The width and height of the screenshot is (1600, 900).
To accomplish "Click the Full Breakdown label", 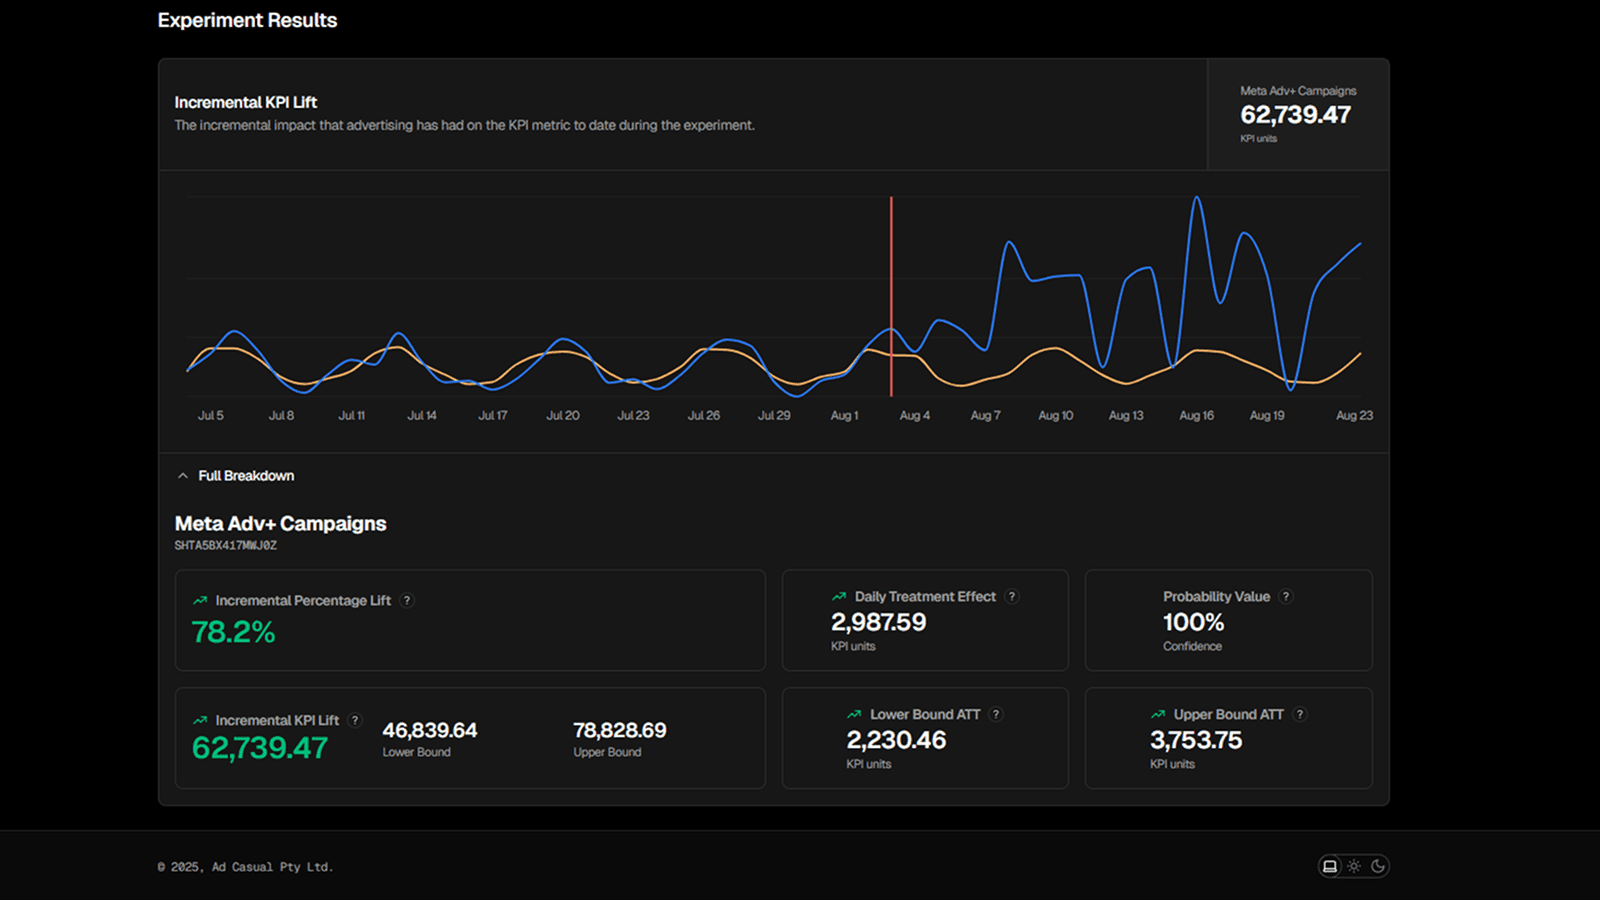I will [x=246, y=476].
